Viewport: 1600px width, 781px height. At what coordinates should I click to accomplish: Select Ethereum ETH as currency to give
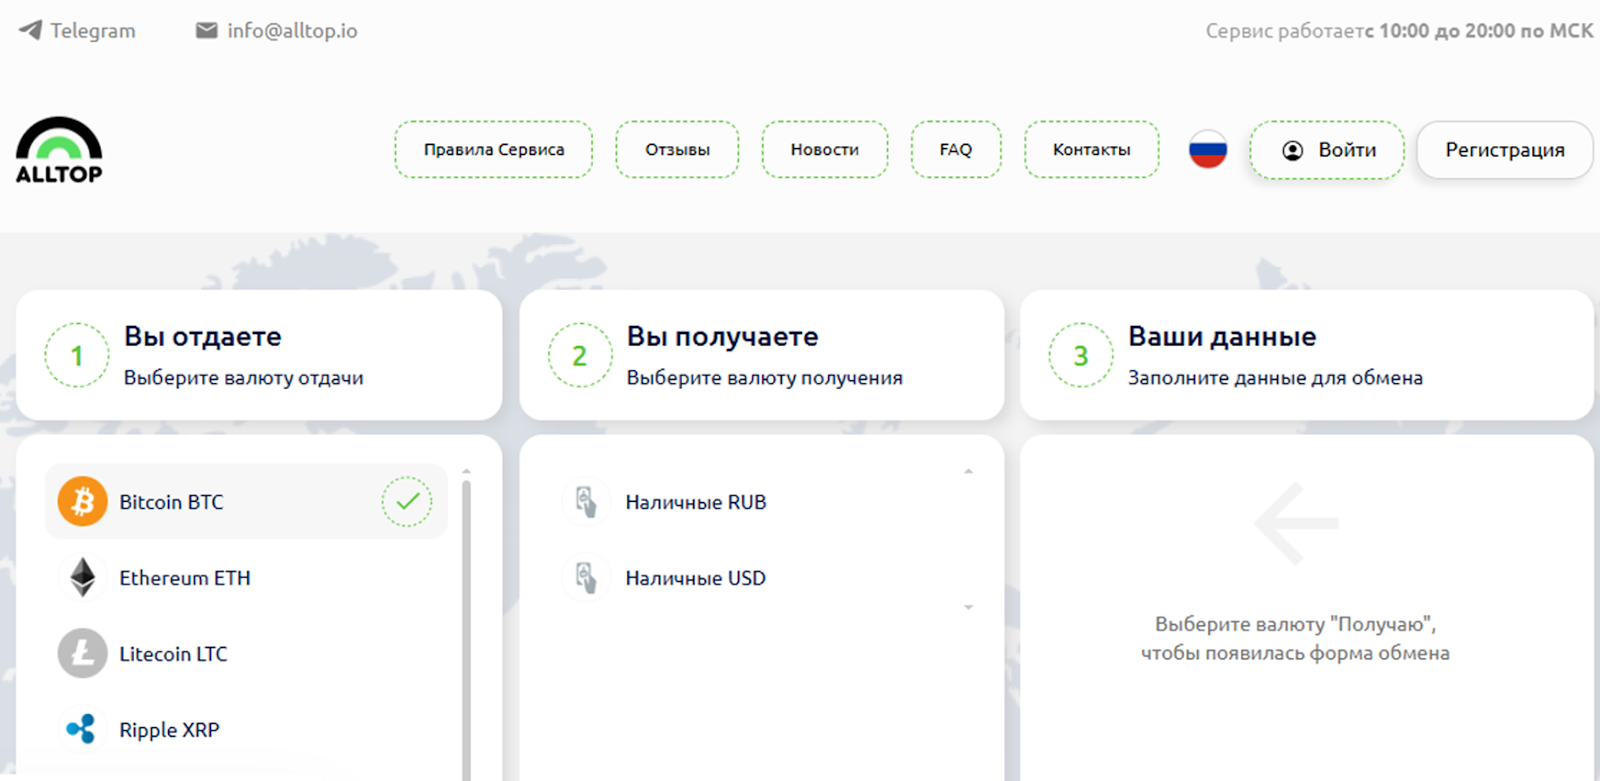[x=185, y=578]
